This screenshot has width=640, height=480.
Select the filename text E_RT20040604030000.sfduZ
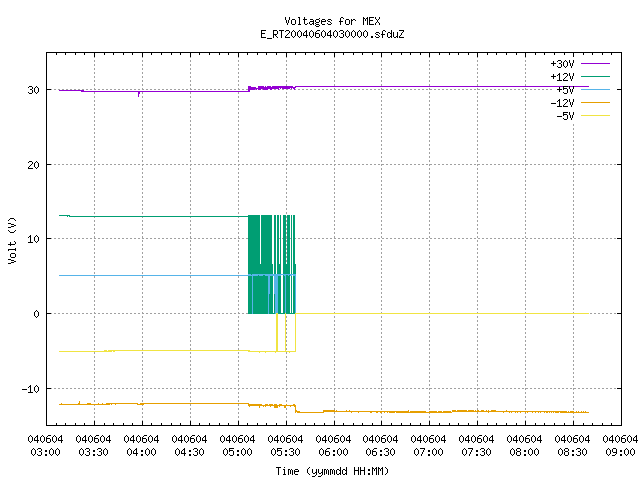tap(332, 34)
